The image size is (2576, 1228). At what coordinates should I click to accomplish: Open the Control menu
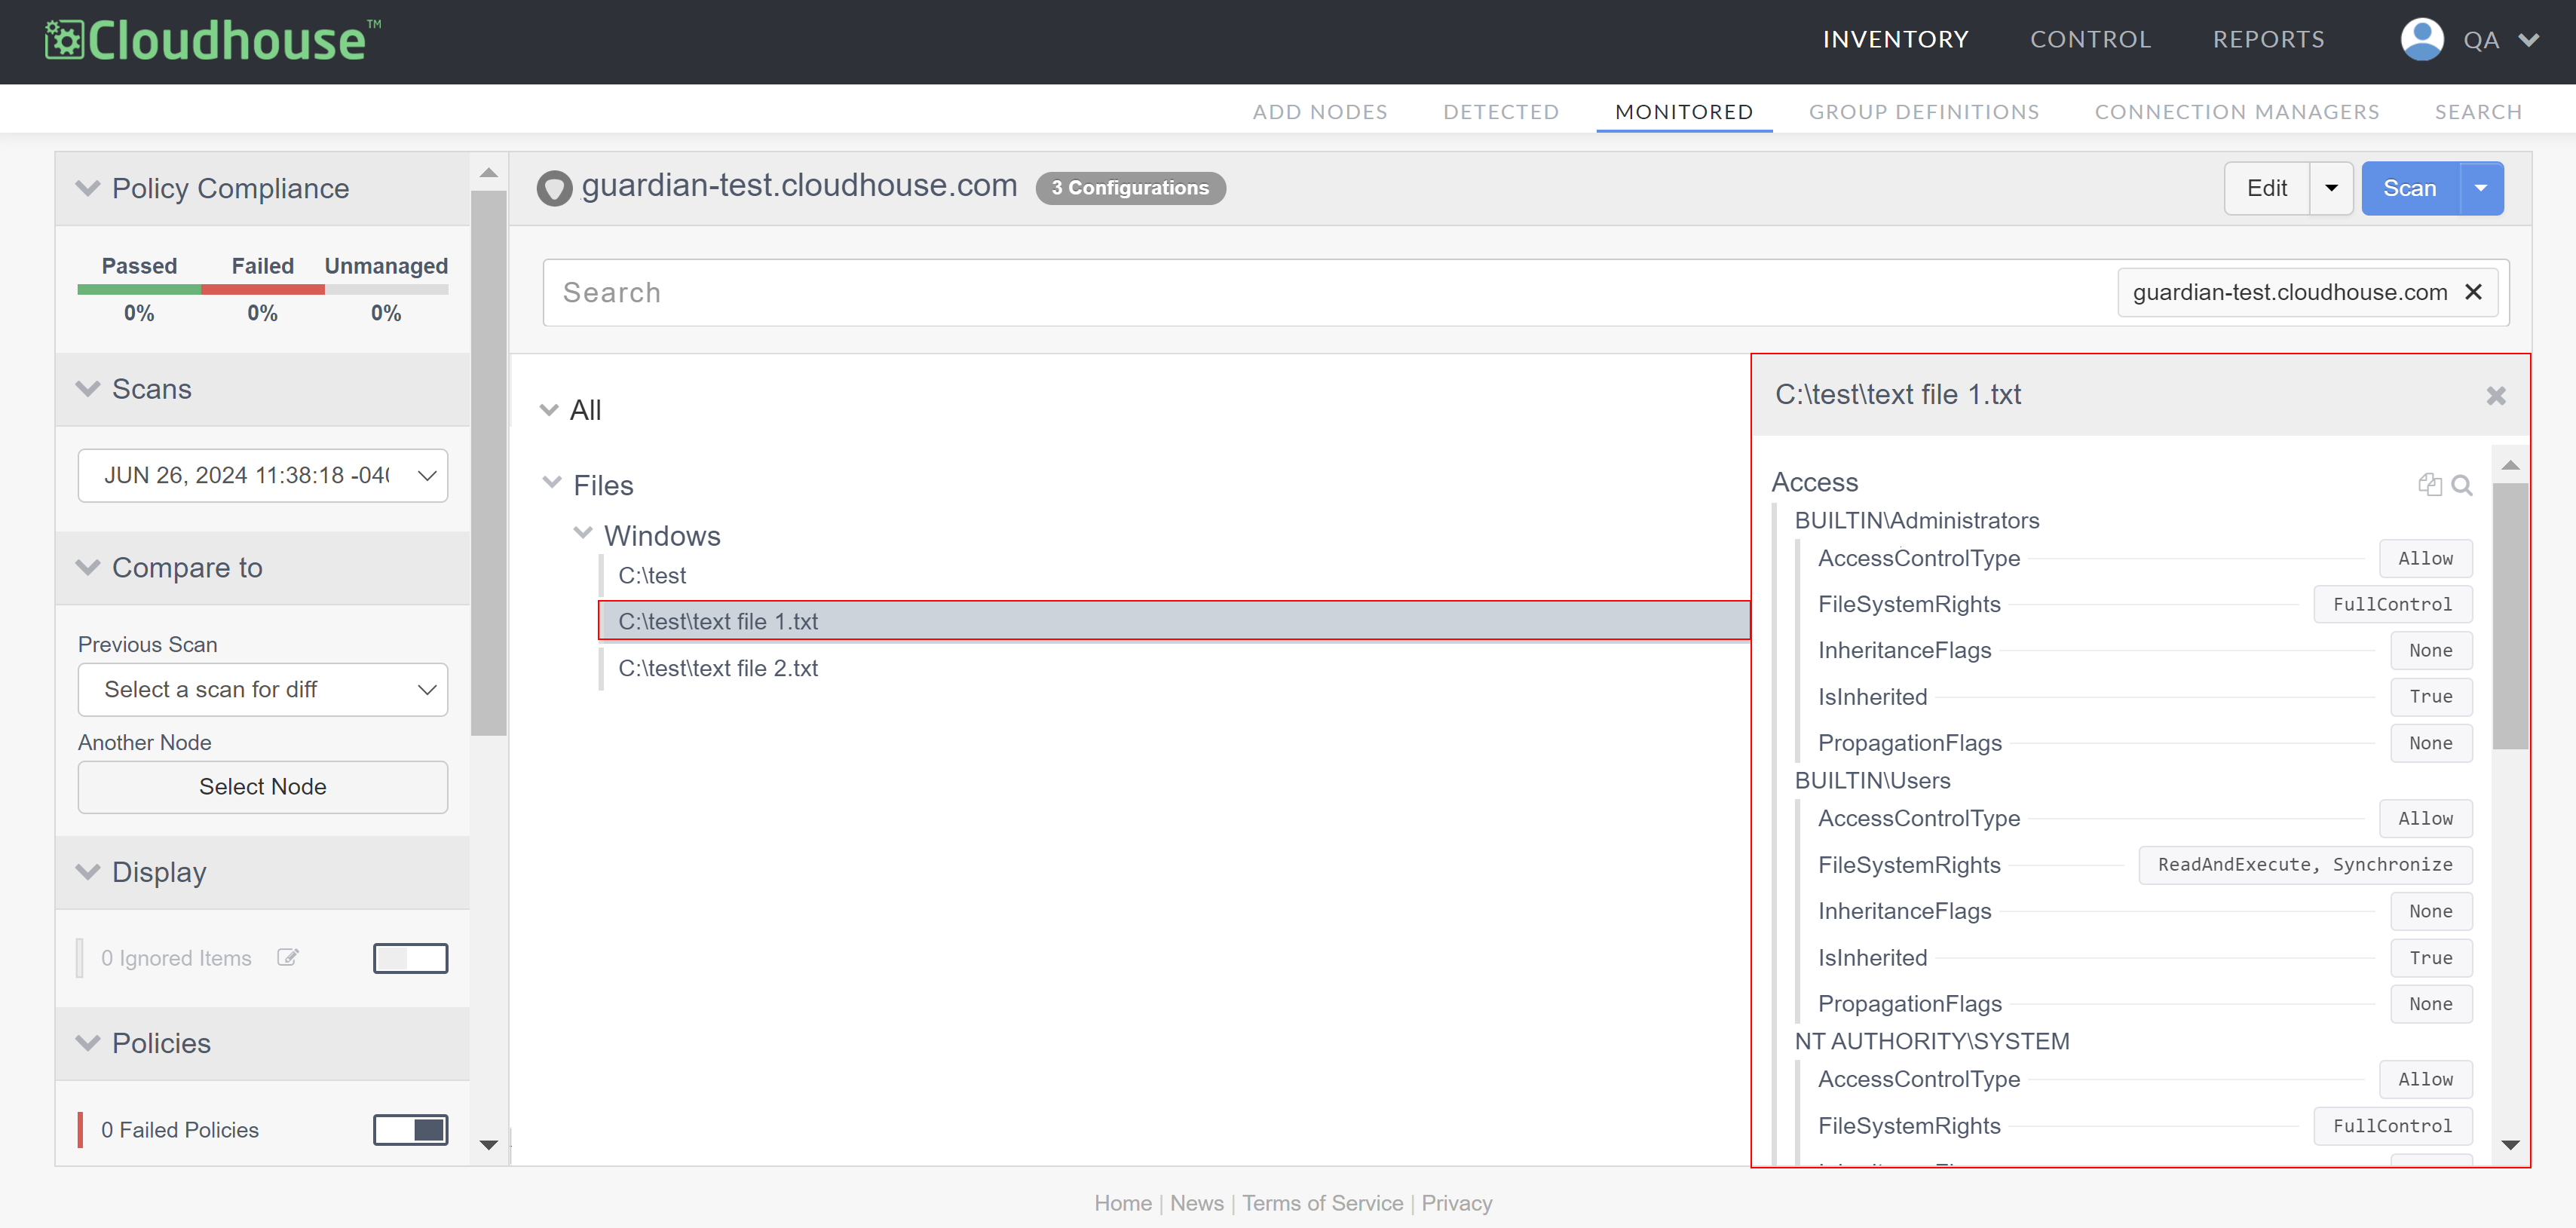[2090, 39]
